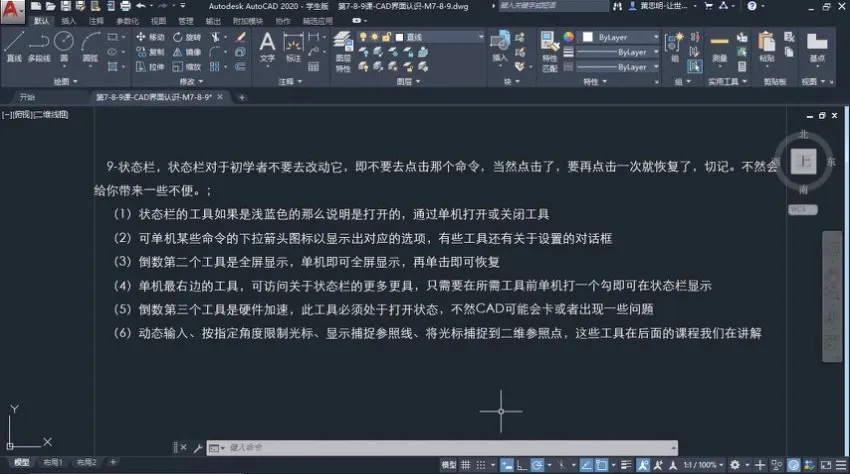Click the Rotate (旋转) tool
Viewport: 850px width, 474px height.
click(x=187, y=37)
